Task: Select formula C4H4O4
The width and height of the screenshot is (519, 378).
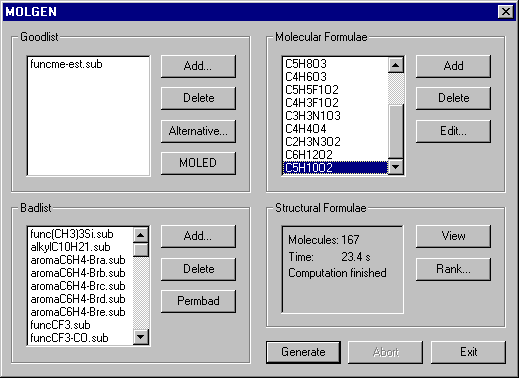Action: coord(335,129)
